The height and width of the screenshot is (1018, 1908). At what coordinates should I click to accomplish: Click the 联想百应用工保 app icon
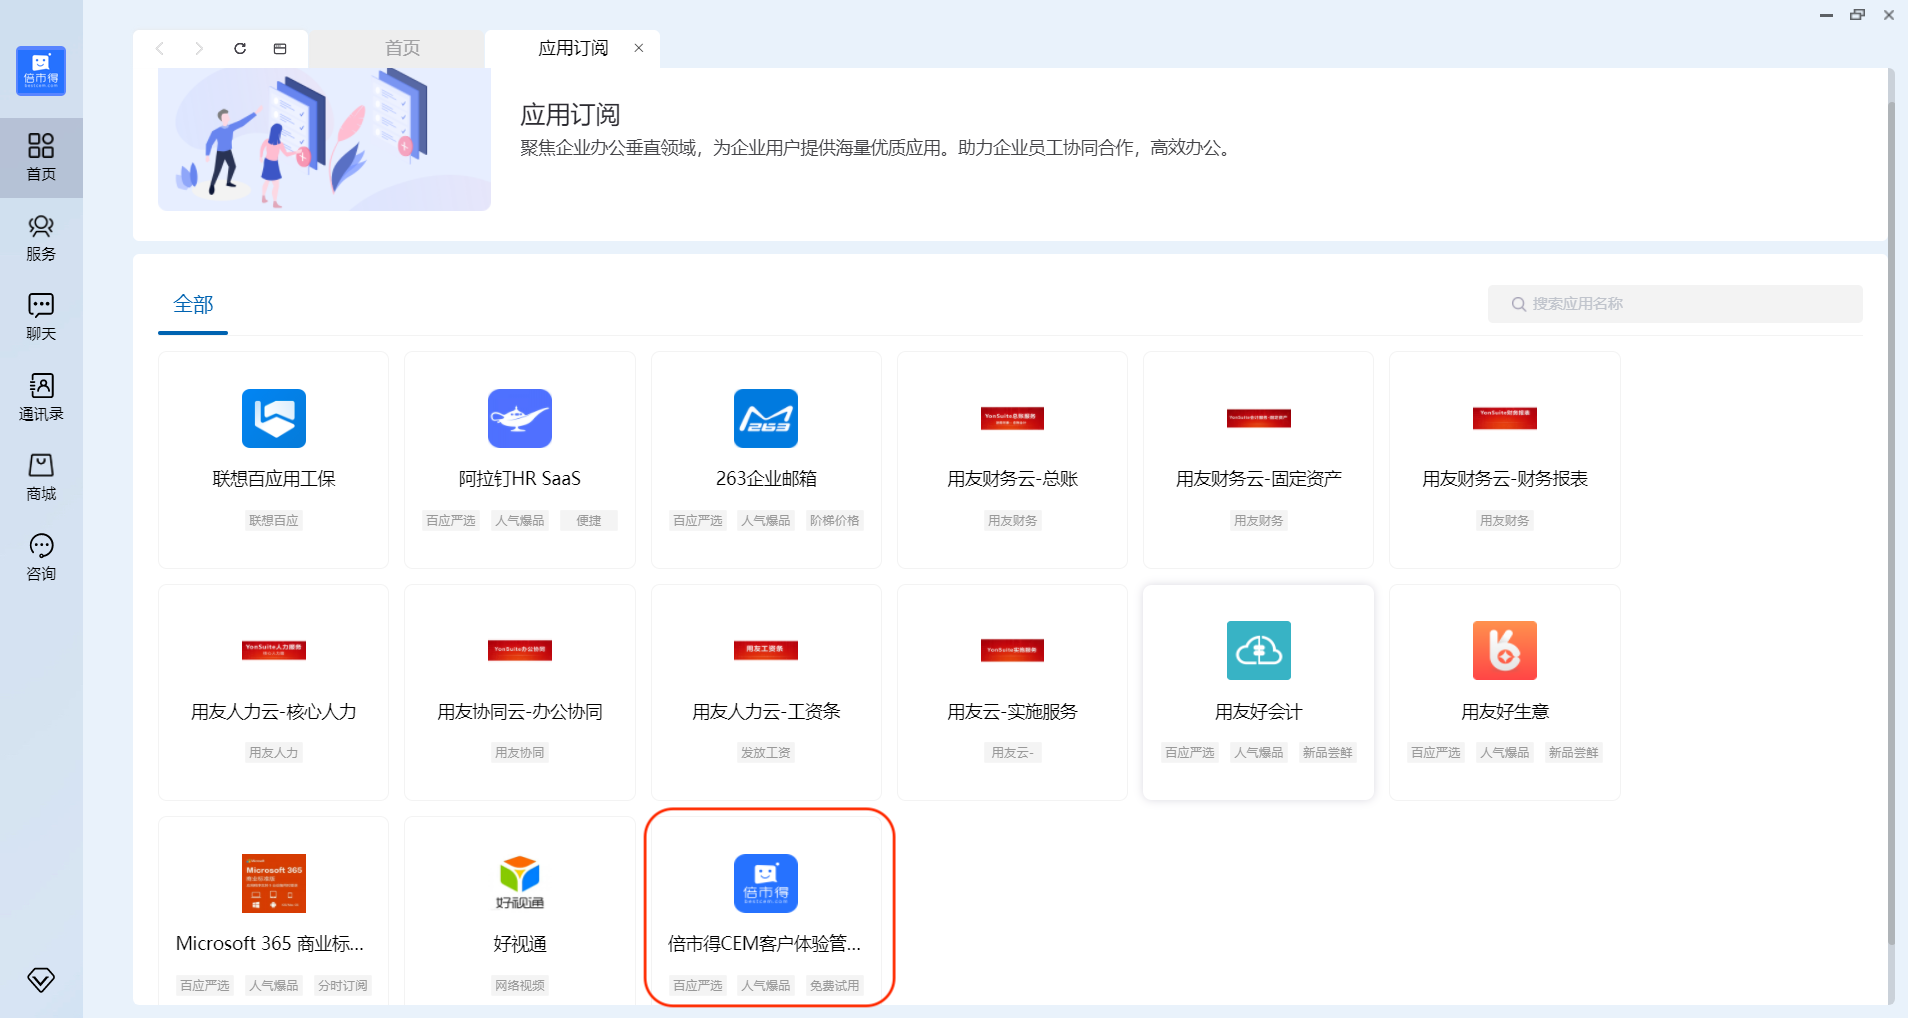273,418
